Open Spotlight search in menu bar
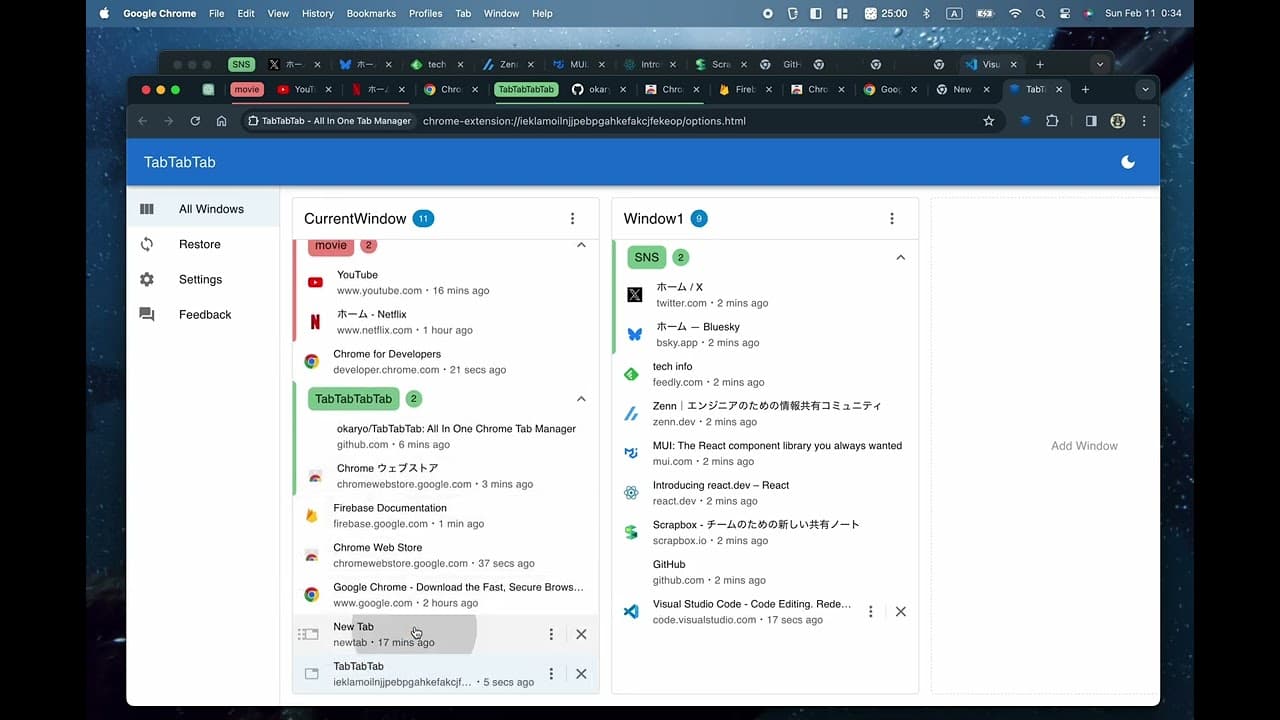This screenshot has width=1280, height=720. coord(1040,13)
